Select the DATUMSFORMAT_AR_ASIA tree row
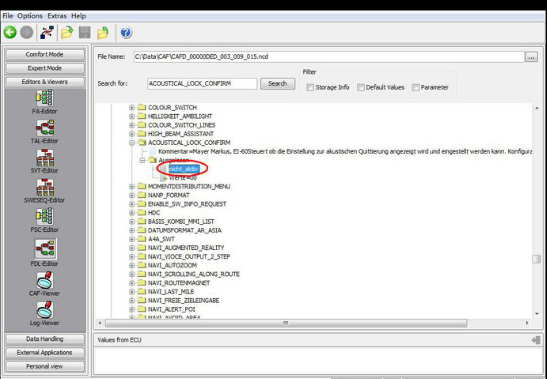The image size is (547, 379). tap(185, 230)
